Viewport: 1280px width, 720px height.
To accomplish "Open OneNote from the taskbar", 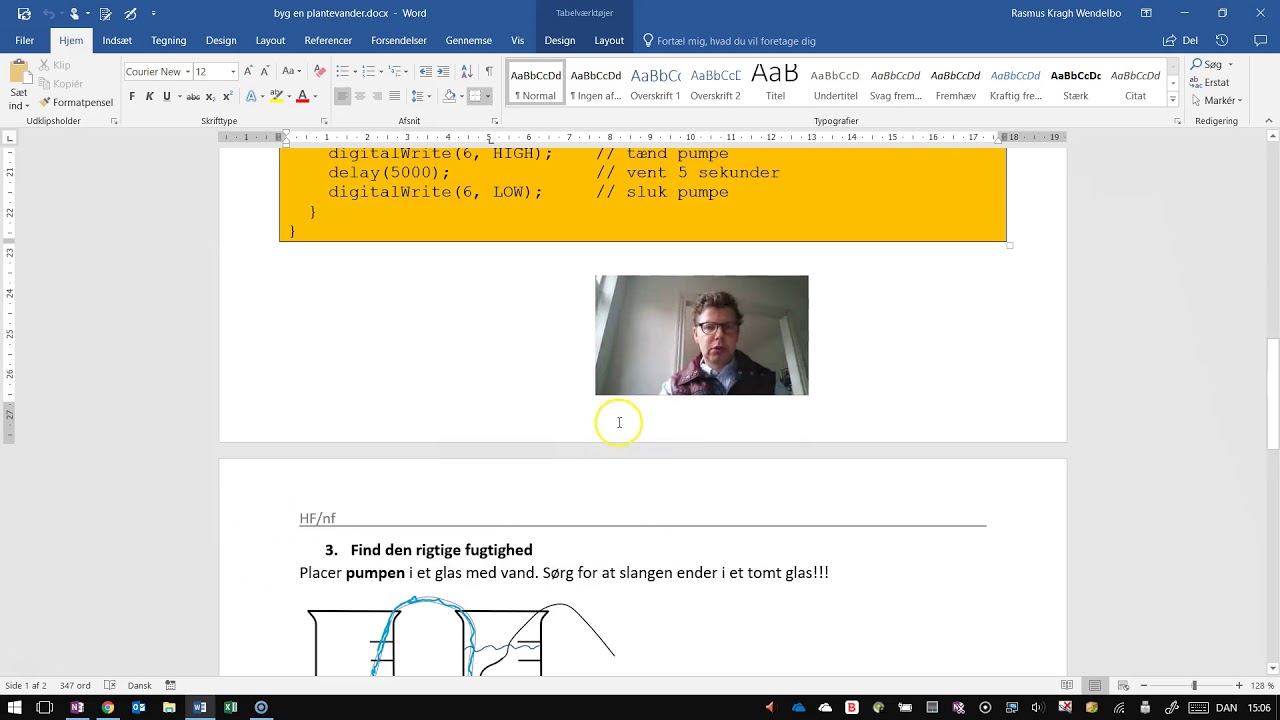I will click(77, 707).
